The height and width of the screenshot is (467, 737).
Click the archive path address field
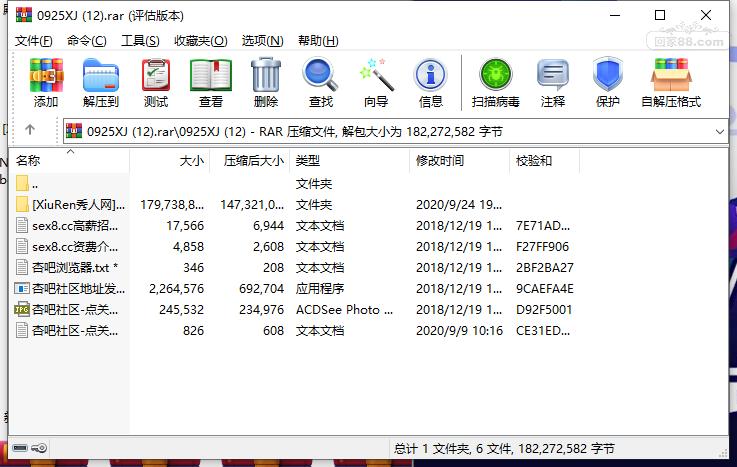(x=395, y=131)
